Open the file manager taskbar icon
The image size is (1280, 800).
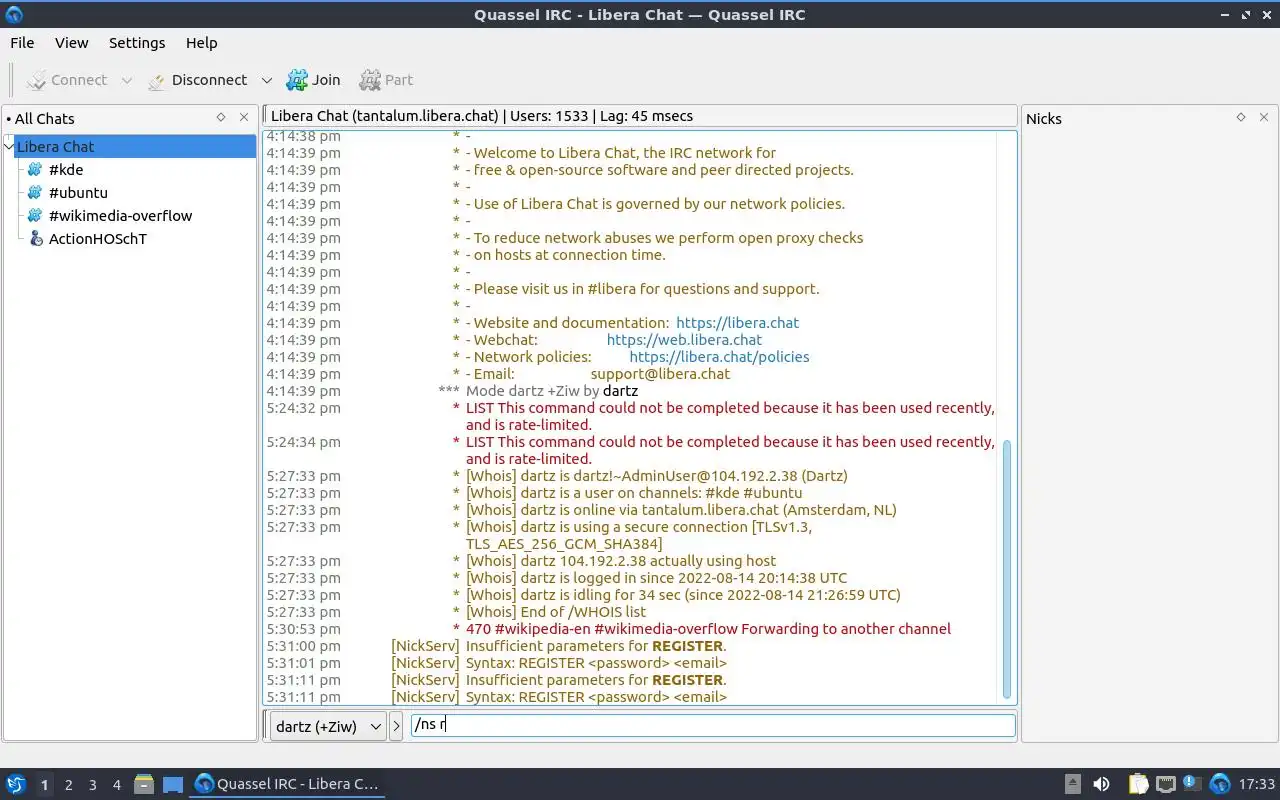(144, 784)
